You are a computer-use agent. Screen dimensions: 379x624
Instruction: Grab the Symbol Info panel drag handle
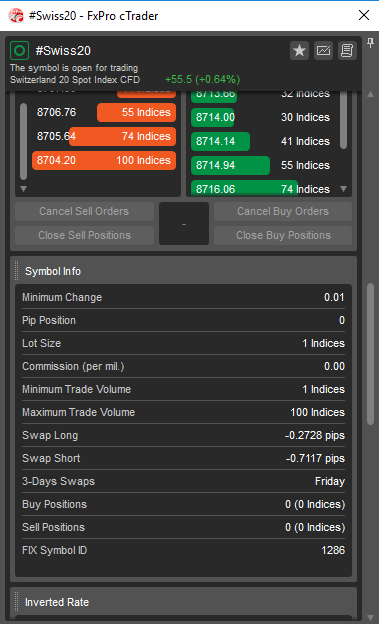[17, 271]
